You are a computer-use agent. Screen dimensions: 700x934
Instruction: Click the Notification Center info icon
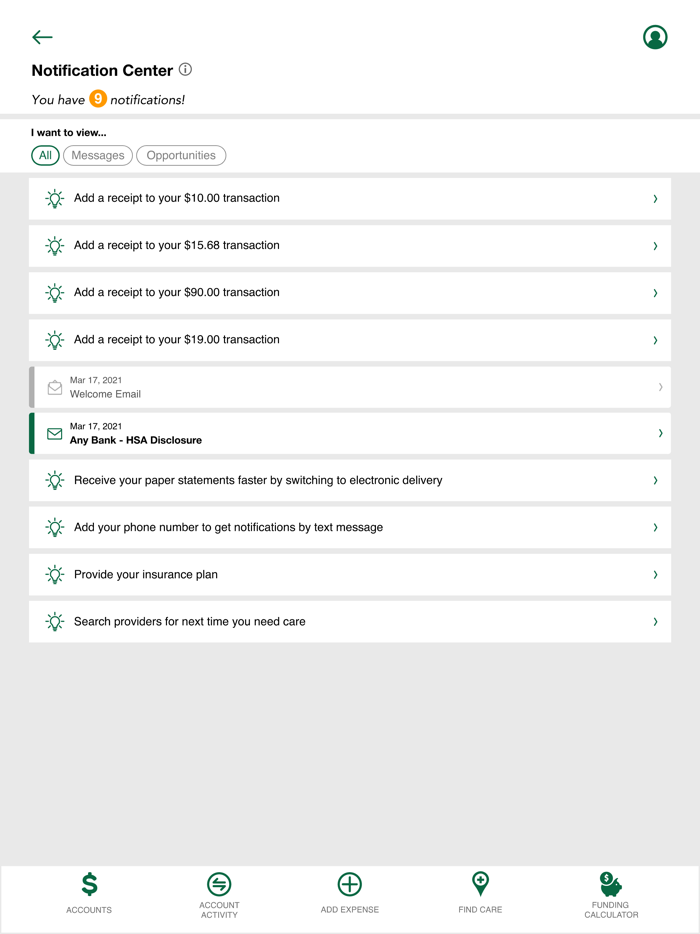click(186, 70)
